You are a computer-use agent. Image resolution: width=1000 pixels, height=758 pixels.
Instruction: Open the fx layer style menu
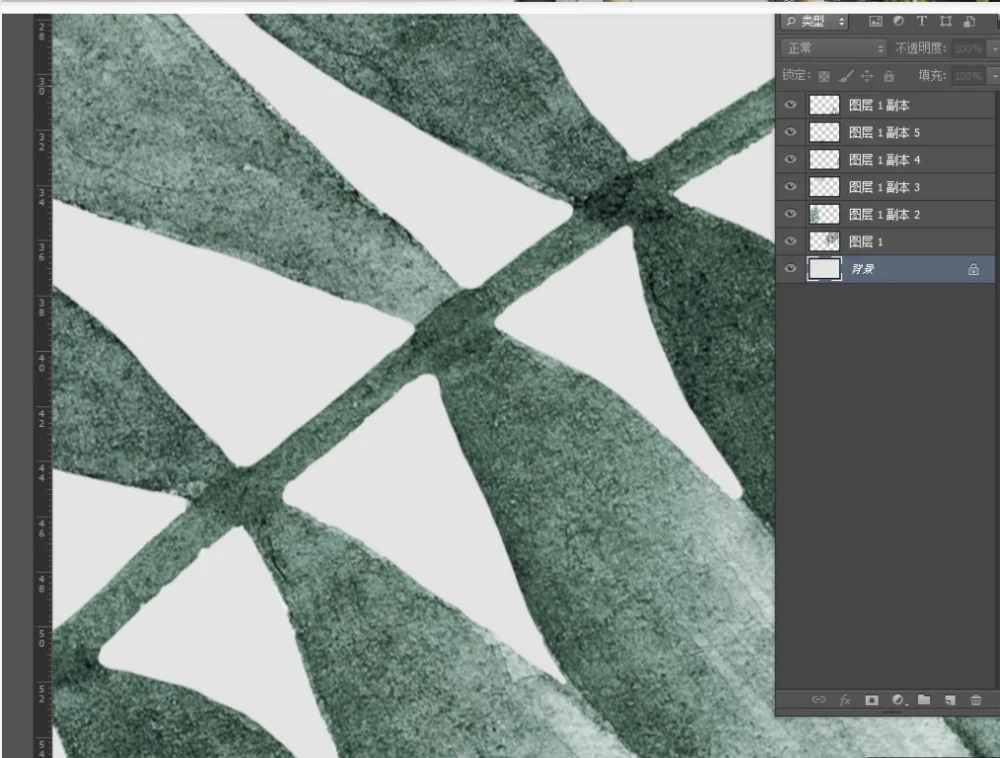click(845, 700)
